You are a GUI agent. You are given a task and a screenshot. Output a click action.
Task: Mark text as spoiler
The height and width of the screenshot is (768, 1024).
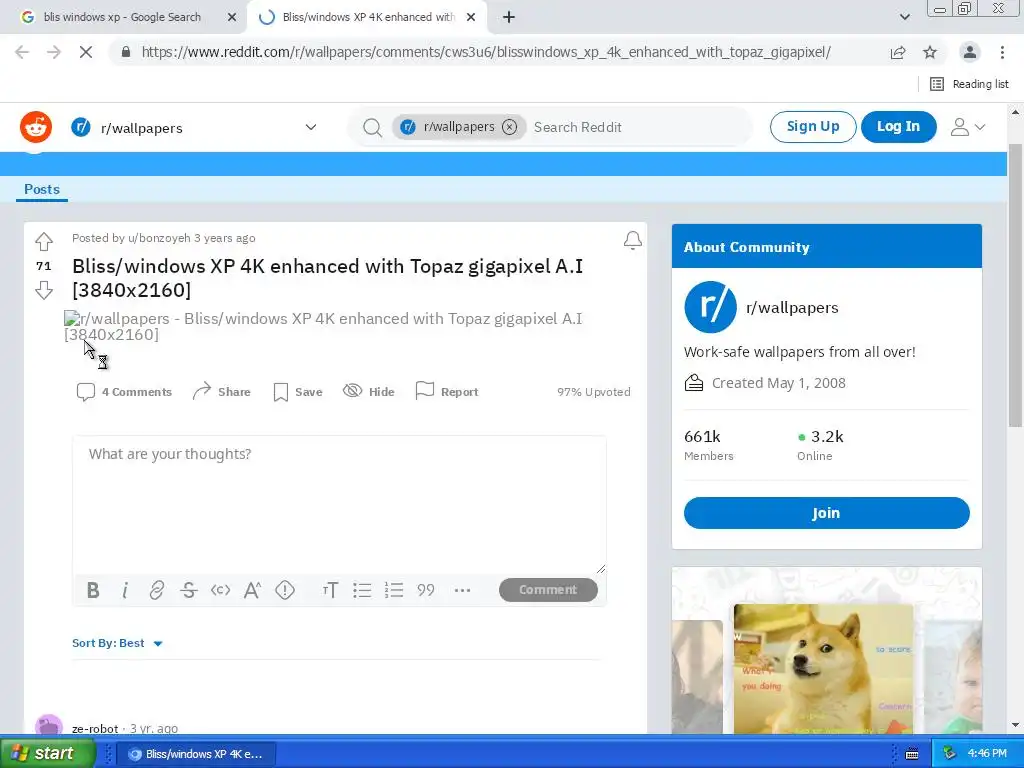pos(285,590)
